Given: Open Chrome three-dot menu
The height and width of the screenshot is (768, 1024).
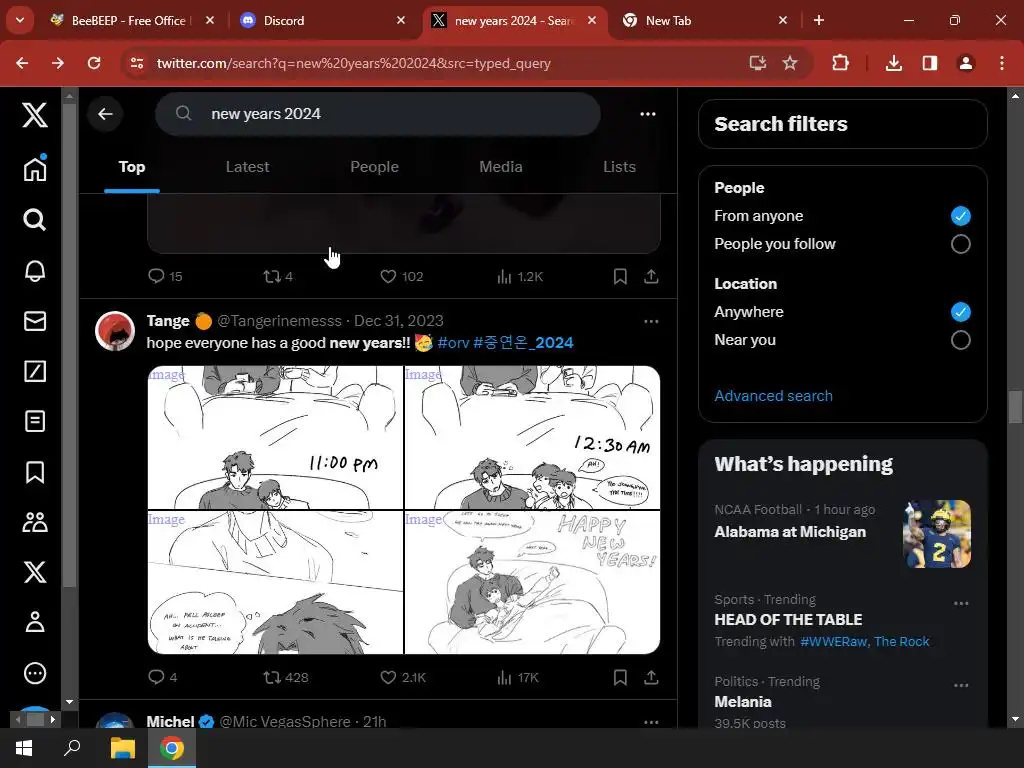Looking at the screenshot, I should [1001, 63].
